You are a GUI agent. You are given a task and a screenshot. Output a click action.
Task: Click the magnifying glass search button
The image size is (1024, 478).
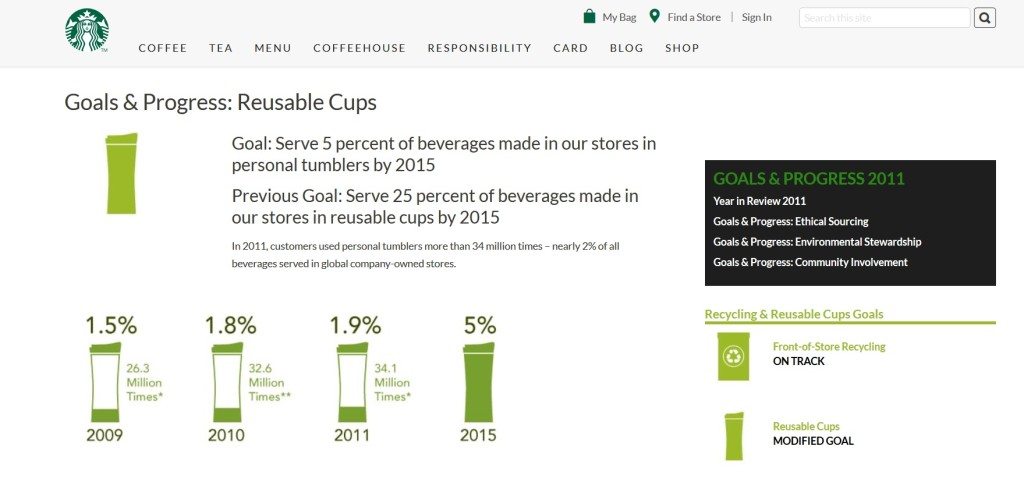click(985, 18)
